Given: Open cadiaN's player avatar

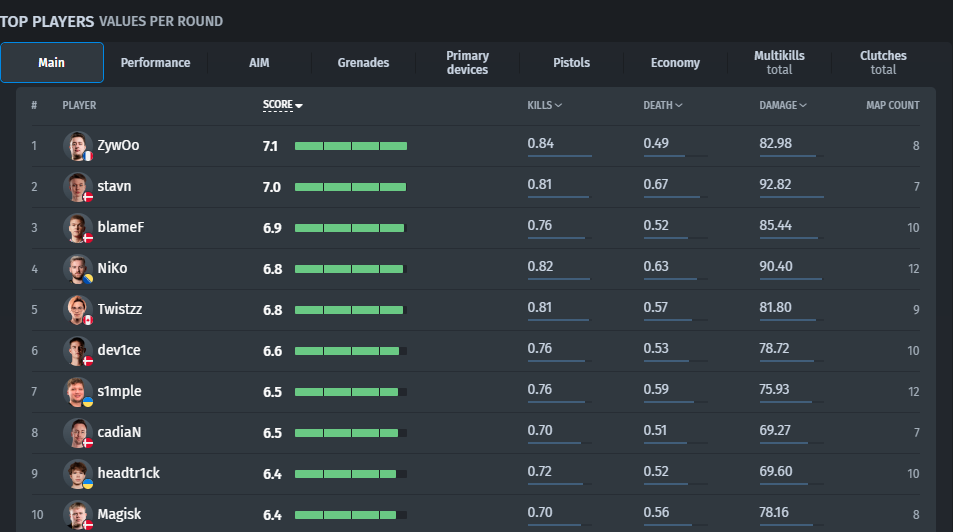Looking at the screenshot, I should (78, 433).
